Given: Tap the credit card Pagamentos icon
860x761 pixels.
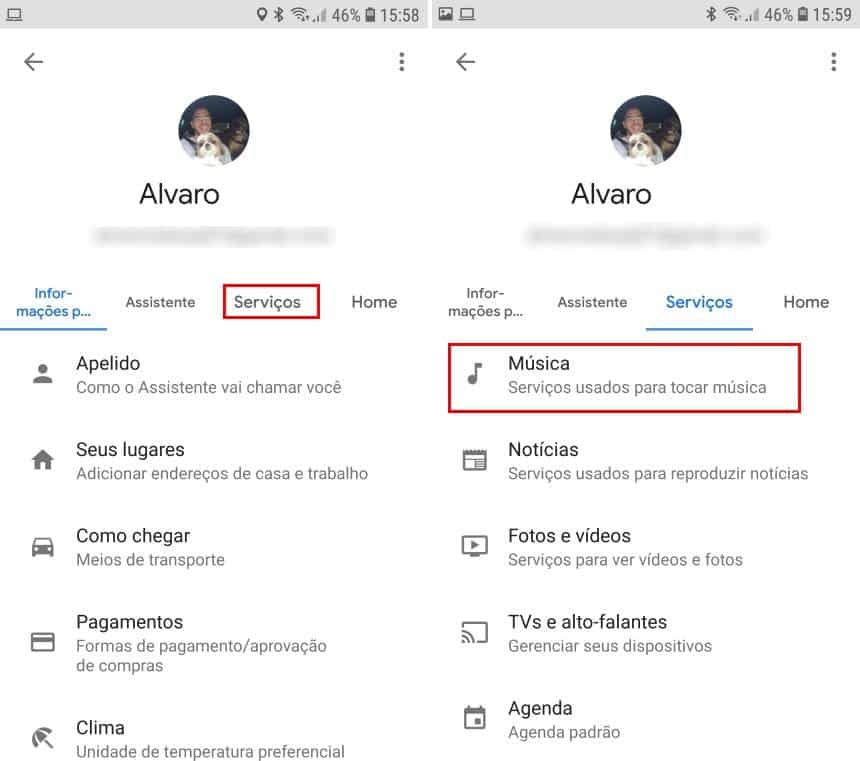Looking at the screenshot, I should [x=42, y=642].
